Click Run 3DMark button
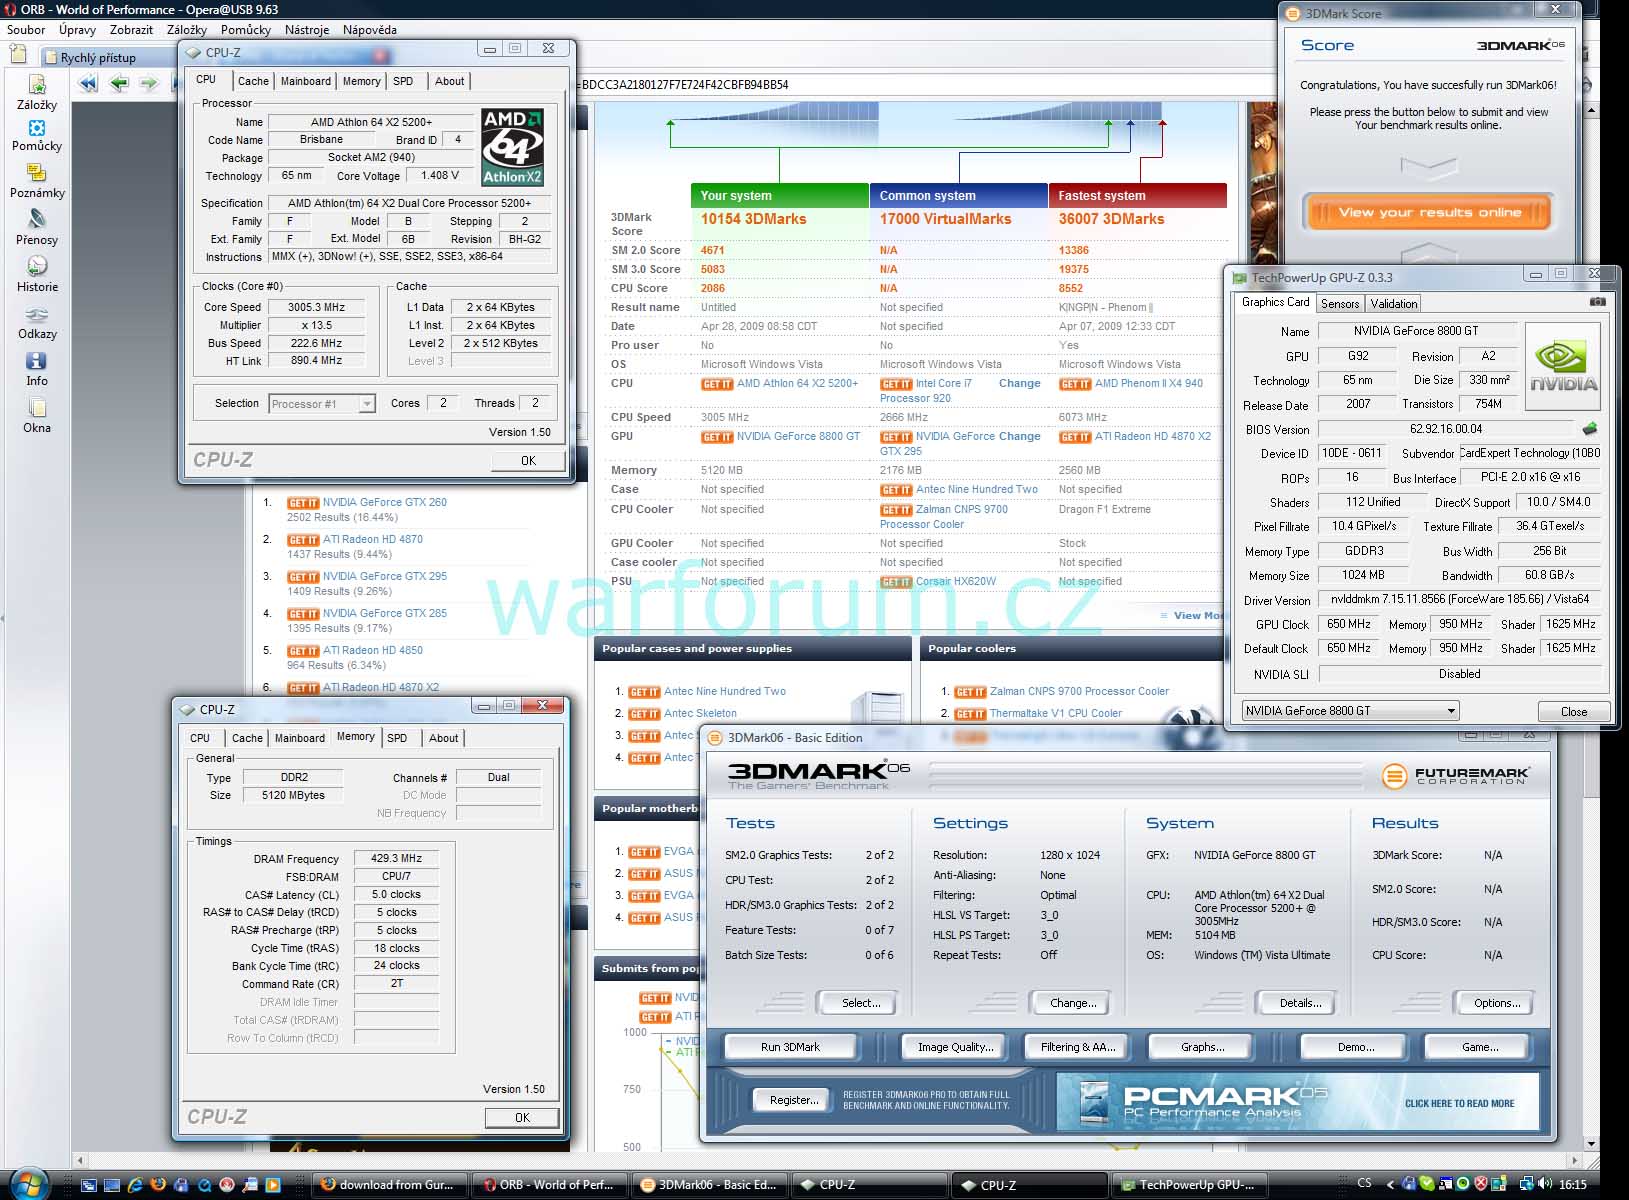 pos(790,1047)
